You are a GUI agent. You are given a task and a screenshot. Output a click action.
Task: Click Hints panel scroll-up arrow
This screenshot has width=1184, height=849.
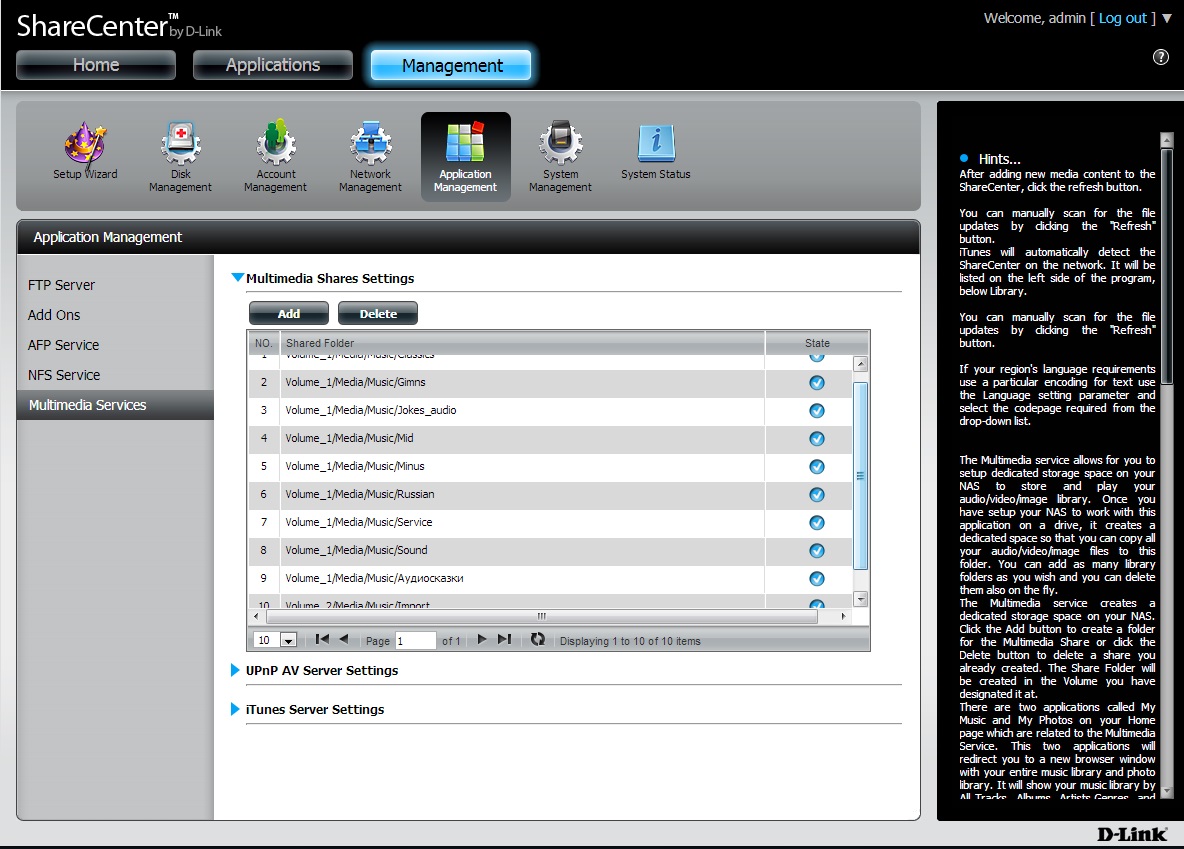[1167, 140]
